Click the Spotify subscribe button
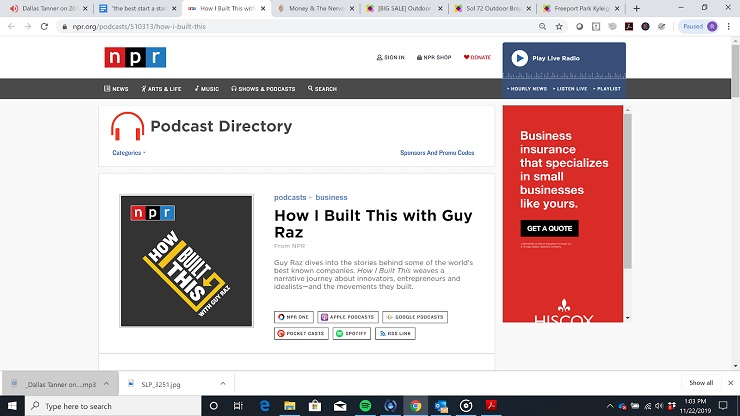Image resolution: width=740 pixels, height=416 pixels. tap(352, 333)
